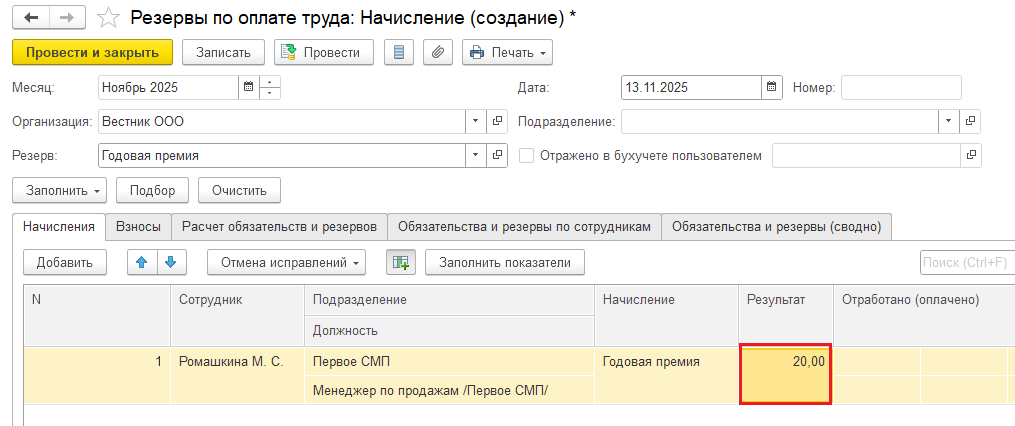Move row up with blue up arrow
The height and width of the screenshot is (426, 1015).
(x=141, y=262)
